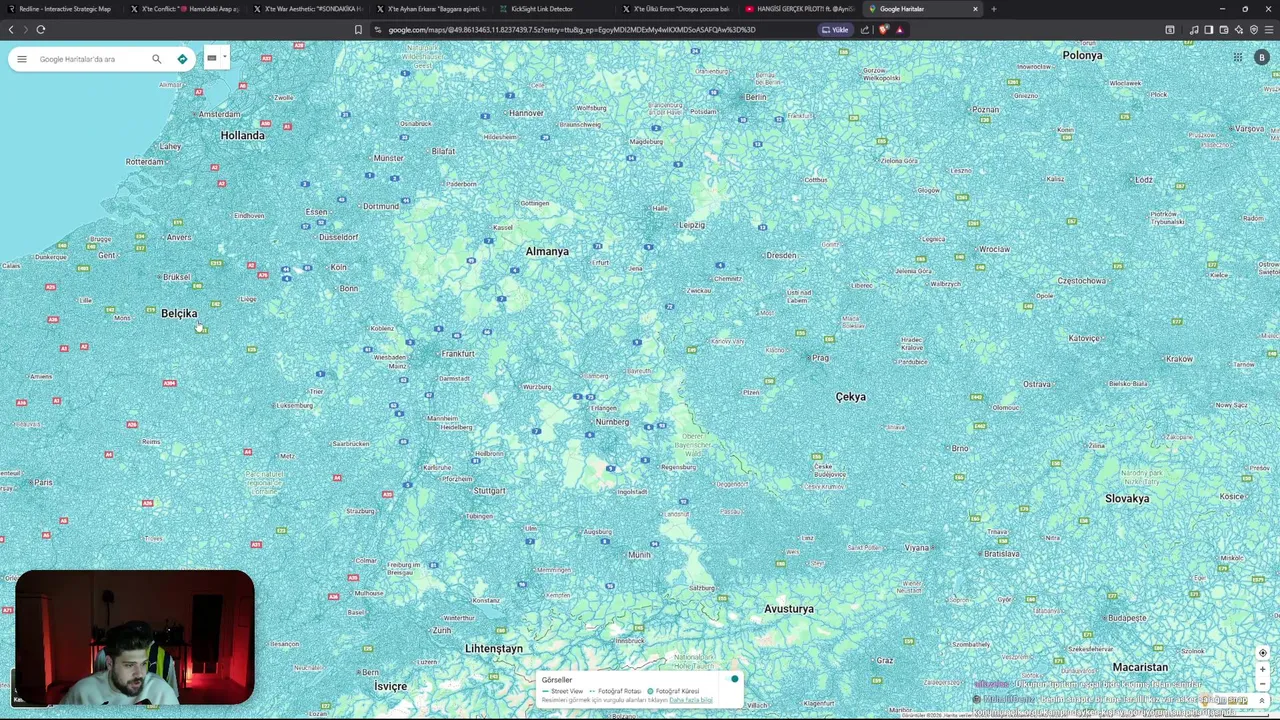Switch to the HANGİSİ GERÇEK PİLOT YouTube tab
This screenshot has height=720, width=1280.
click(800, 9)
